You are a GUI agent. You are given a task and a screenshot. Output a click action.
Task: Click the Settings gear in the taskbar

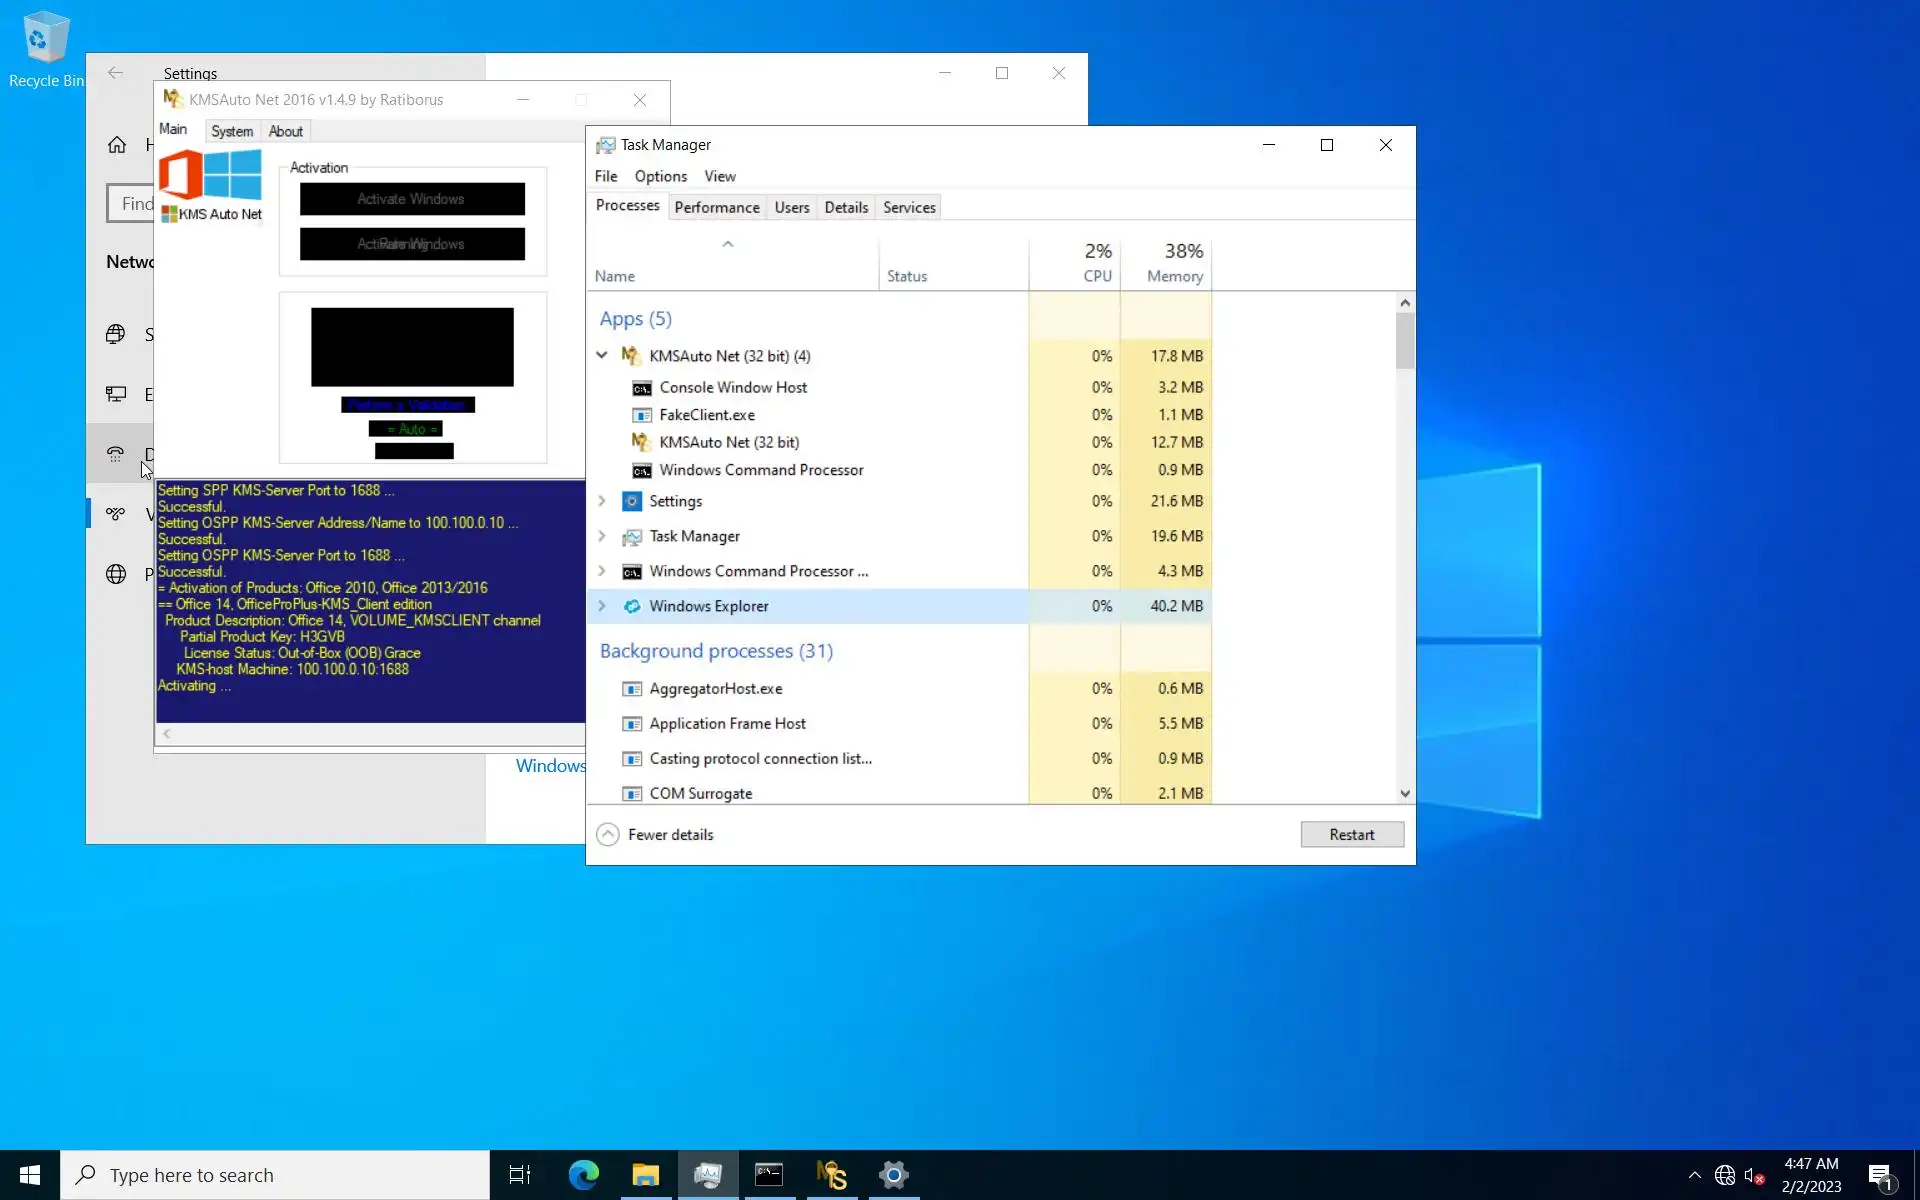893,1175
